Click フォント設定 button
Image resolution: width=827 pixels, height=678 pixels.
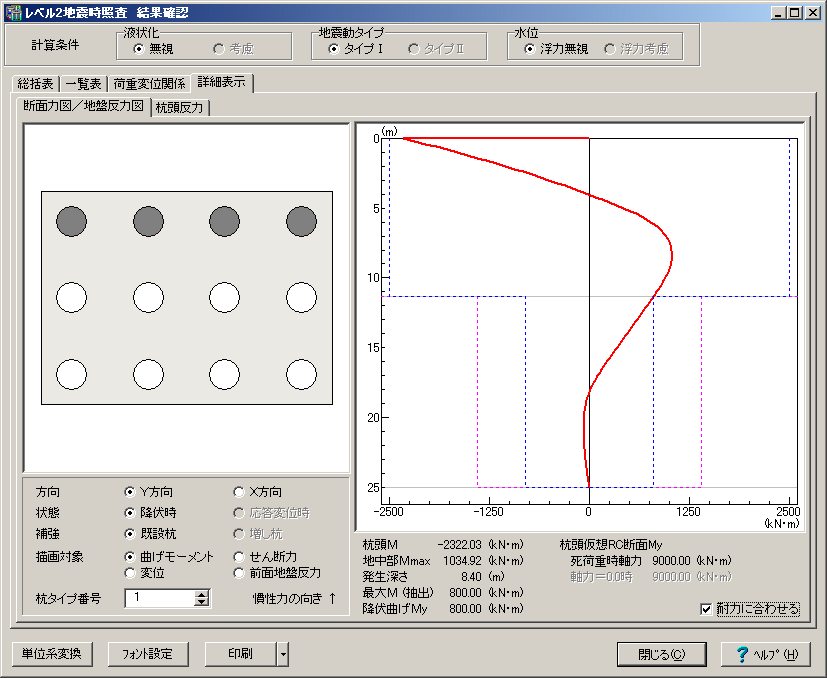[147, 654]
